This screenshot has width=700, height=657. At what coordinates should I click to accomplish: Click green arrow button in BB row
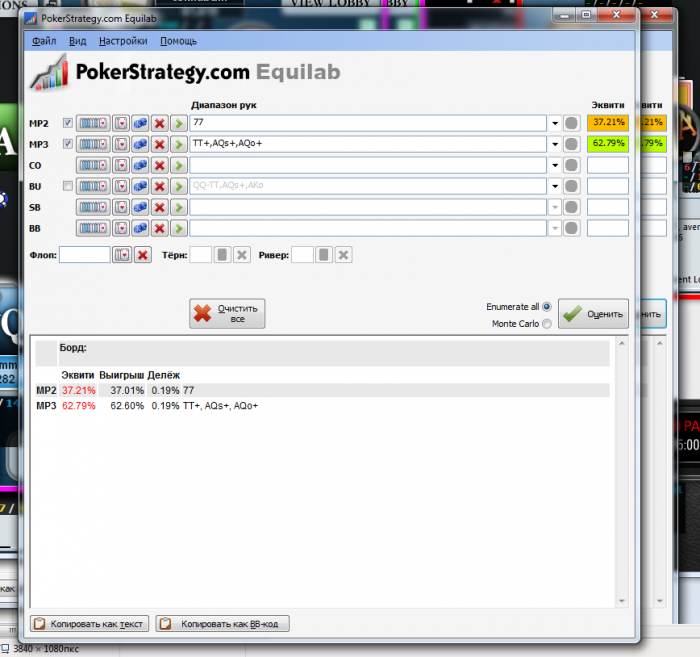click(179, 228)
